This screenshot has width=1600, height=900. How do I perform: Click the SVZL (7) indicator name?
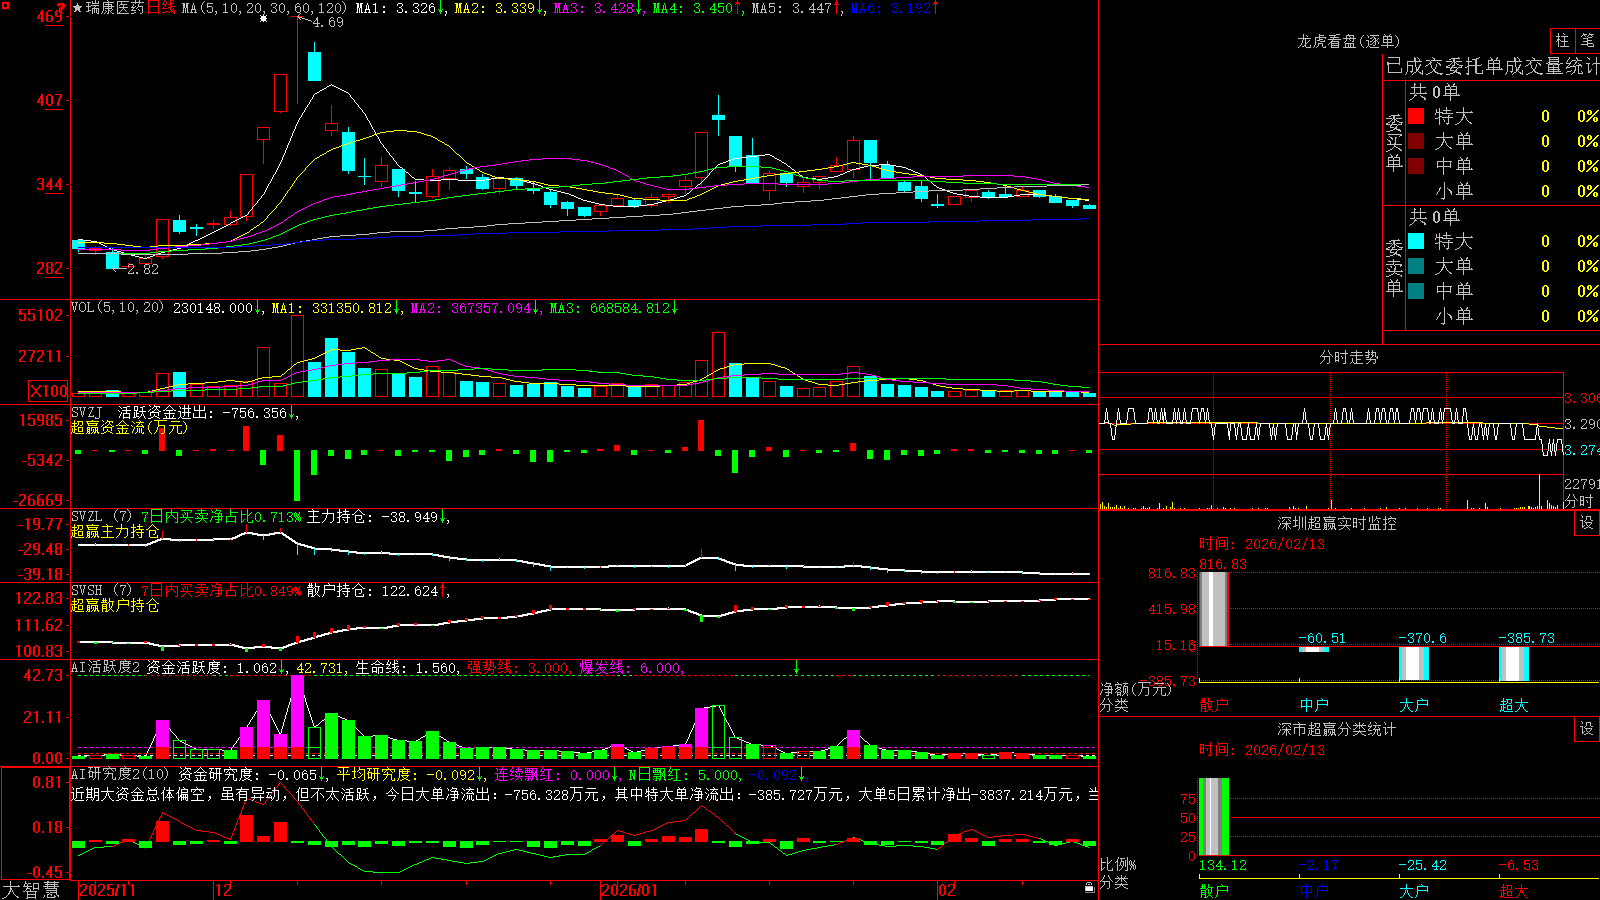101,517
